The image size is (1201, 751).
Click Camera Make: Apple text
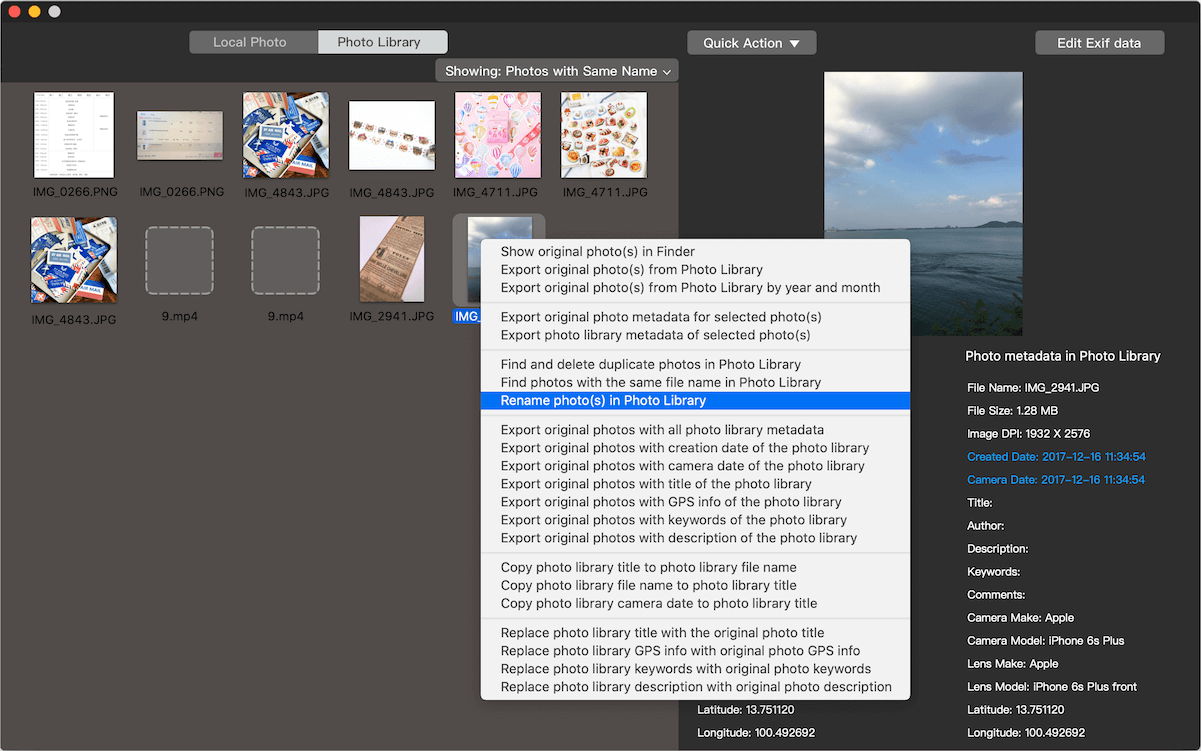(1020, 618)
